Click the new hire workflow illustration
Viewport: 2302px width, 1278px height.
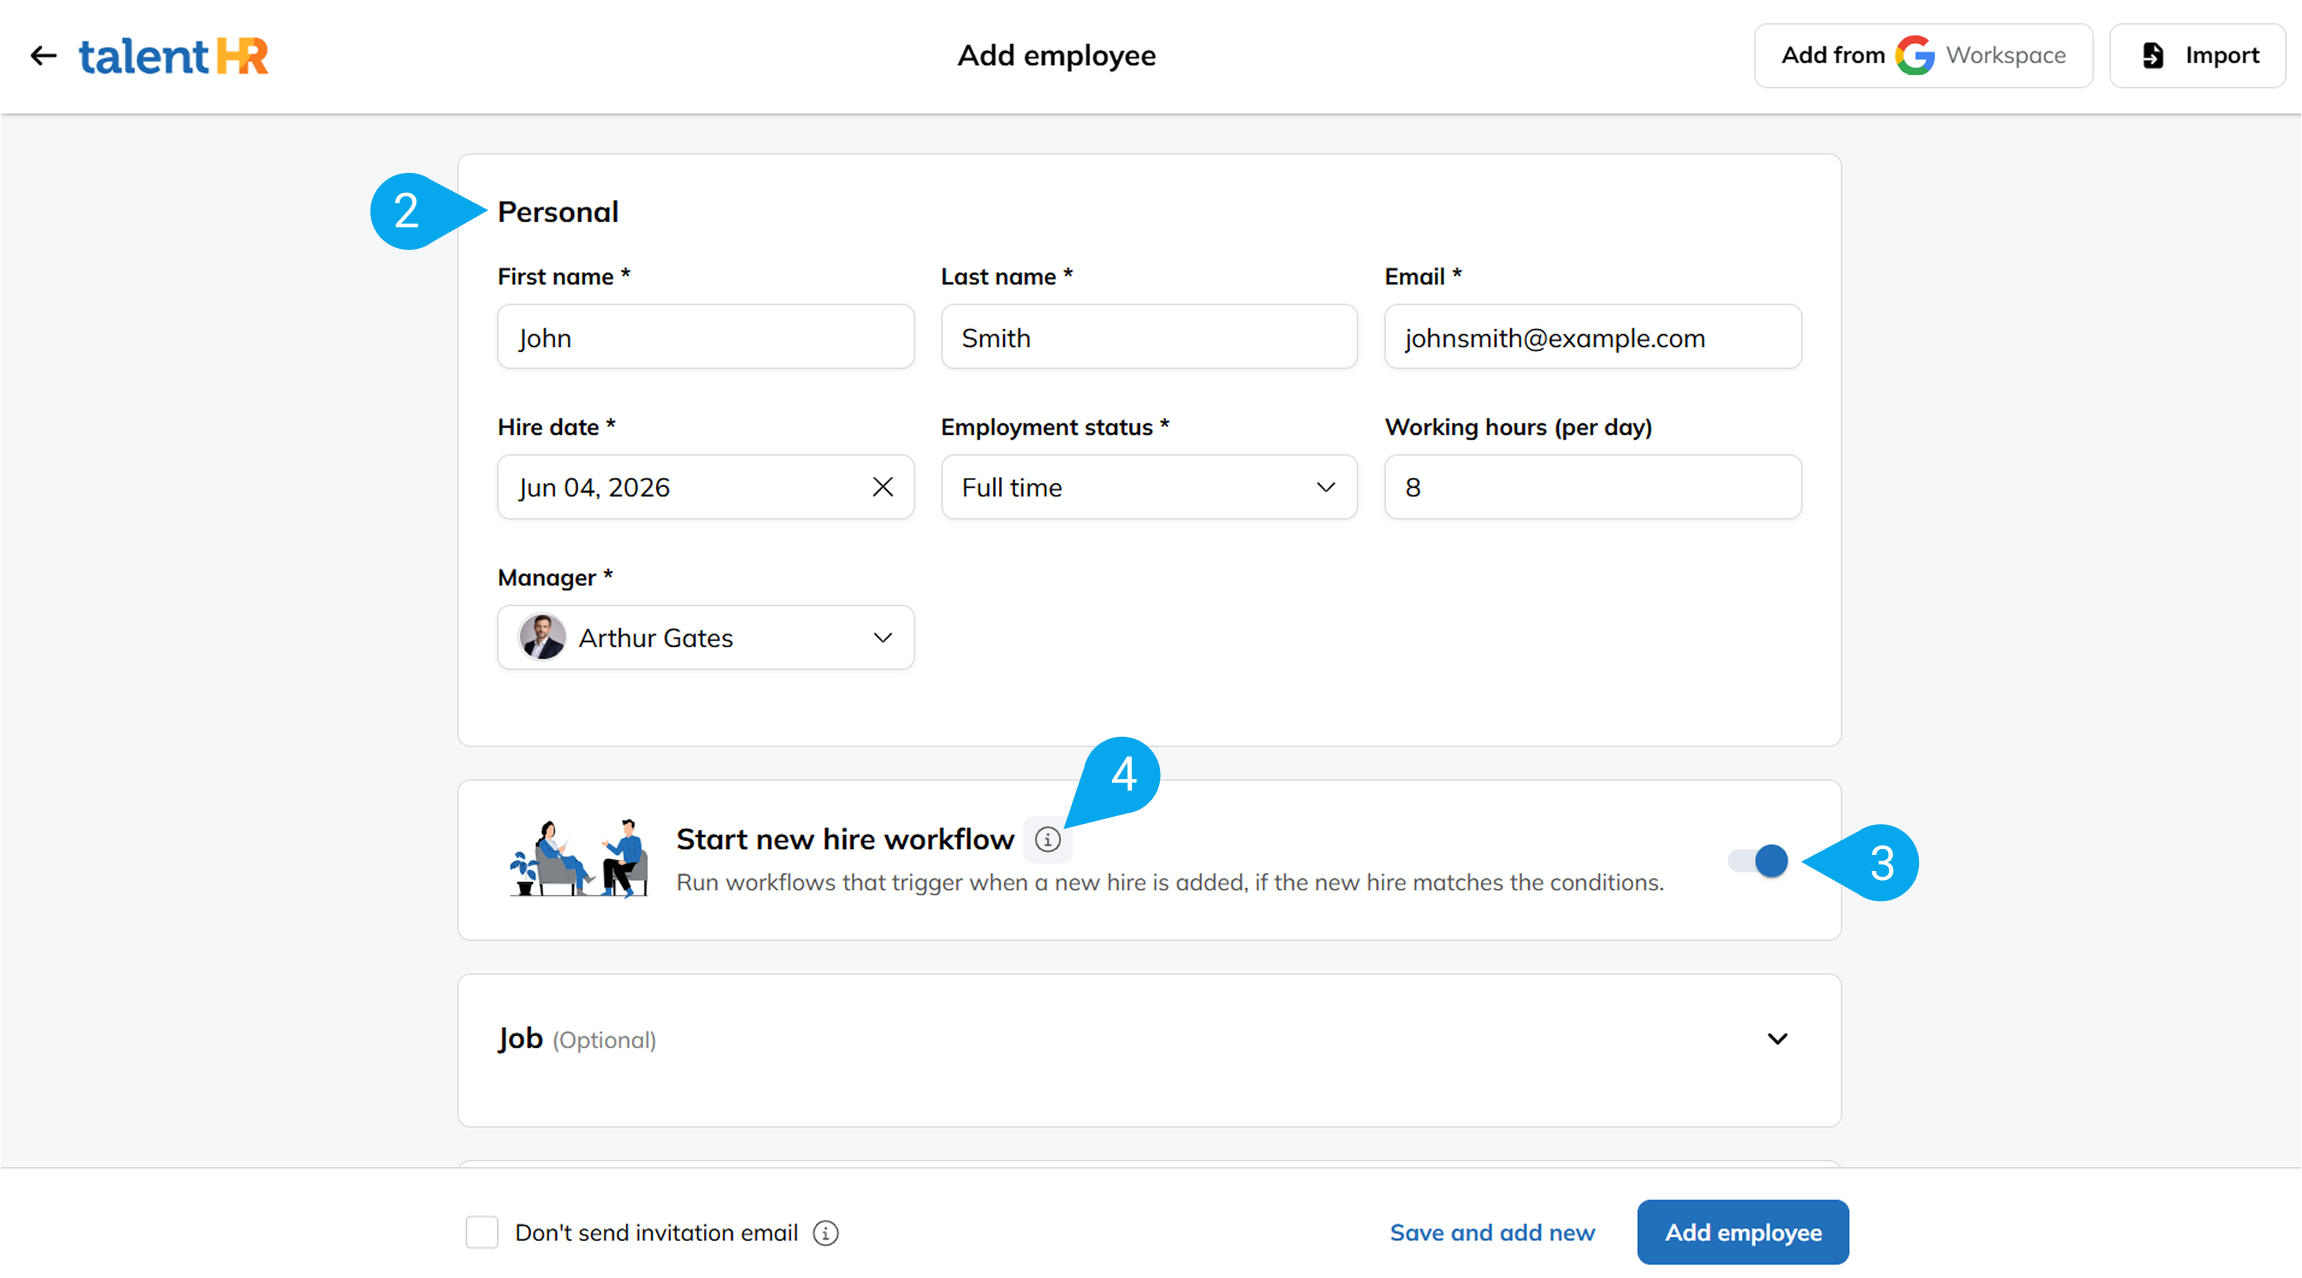(x=578, y=859)
